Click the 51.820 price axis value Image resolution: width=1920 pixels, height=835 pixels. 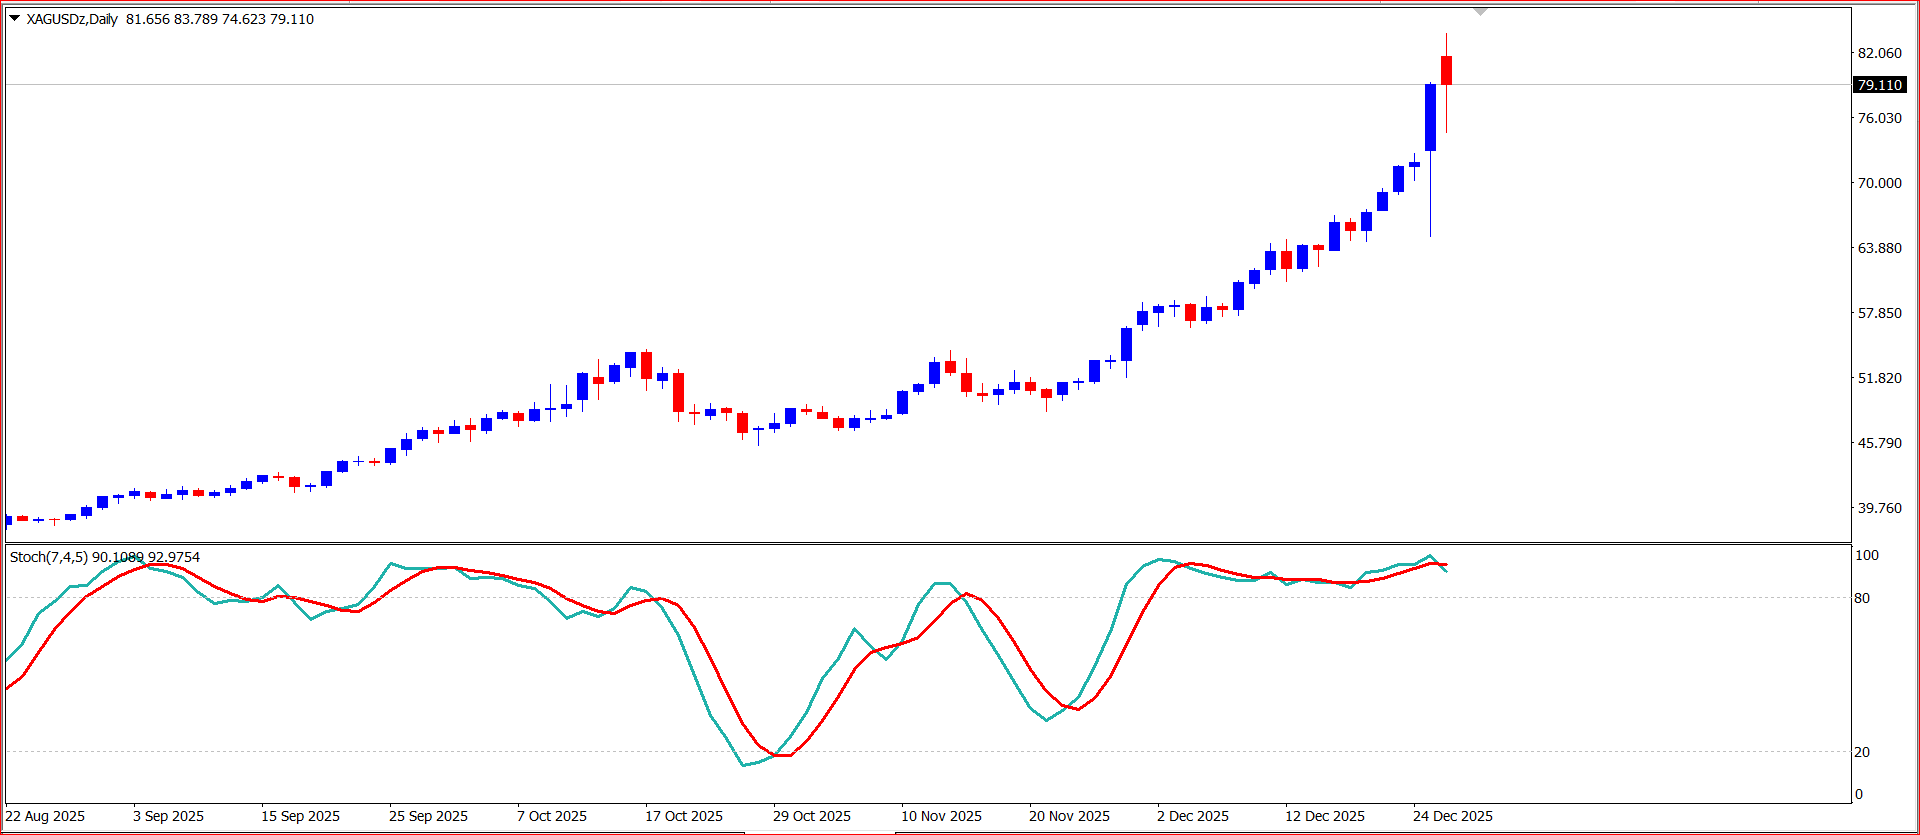click(x=1879, y=378)
